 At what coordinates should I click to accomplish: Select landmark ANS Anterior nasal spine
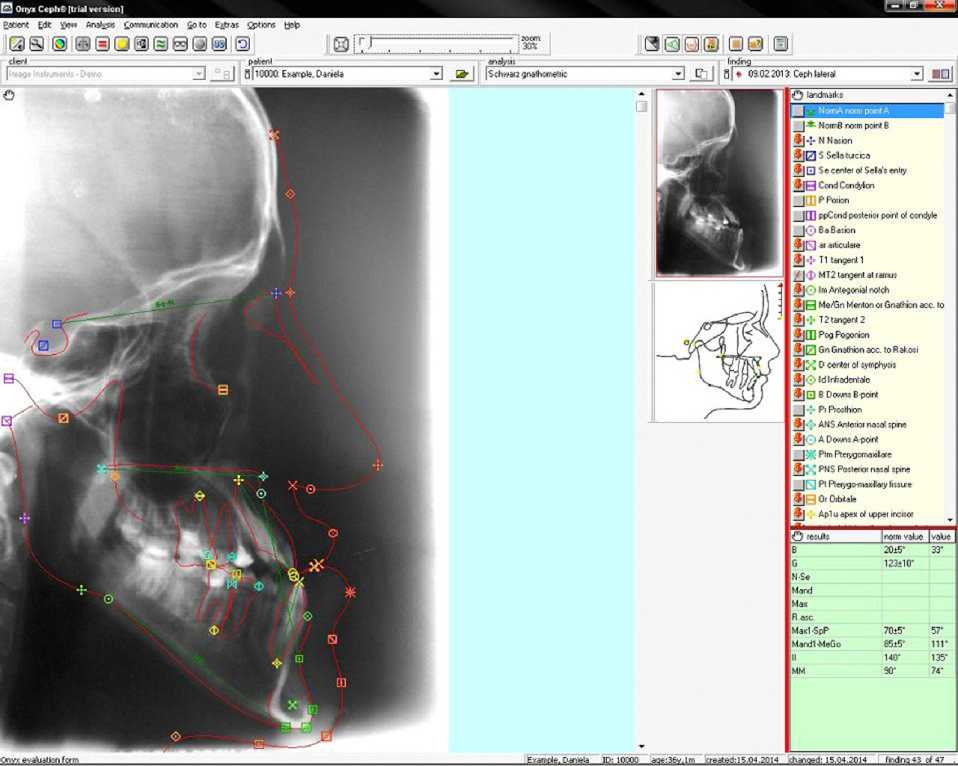pos(862,425)
